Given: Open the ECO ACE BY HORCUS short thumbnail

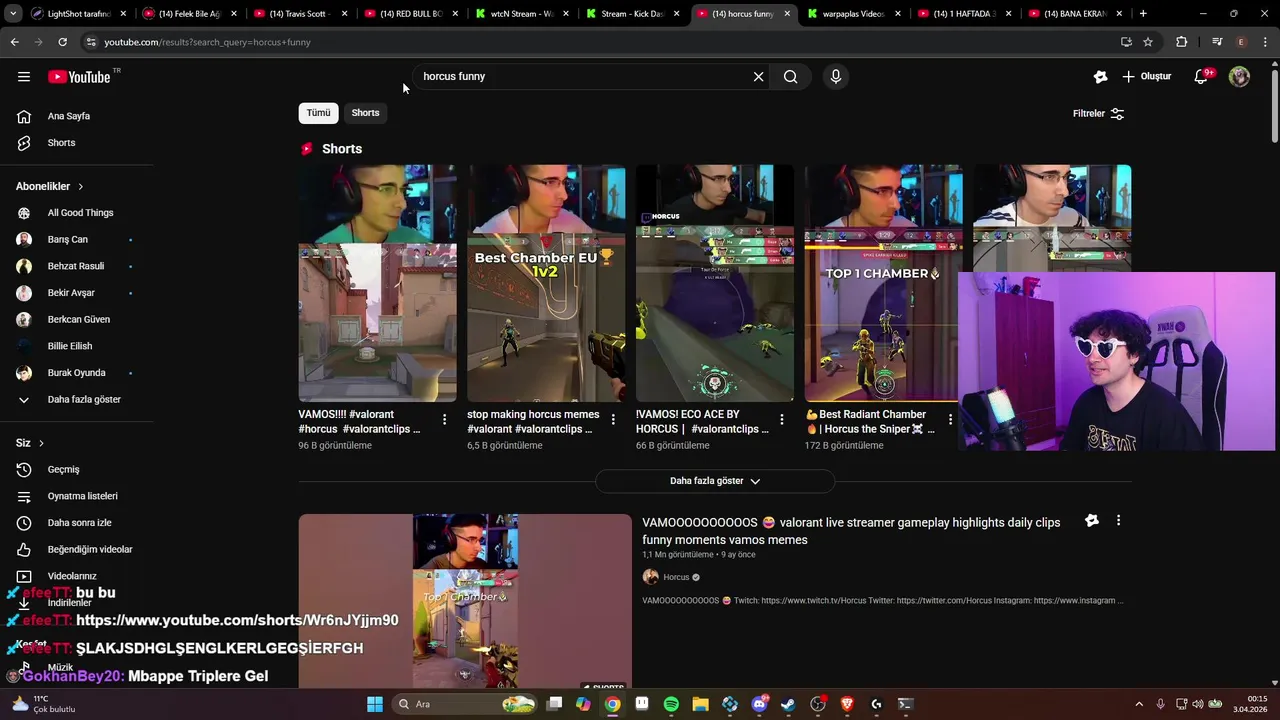Looking at the screenshot, I should point(715,283).
